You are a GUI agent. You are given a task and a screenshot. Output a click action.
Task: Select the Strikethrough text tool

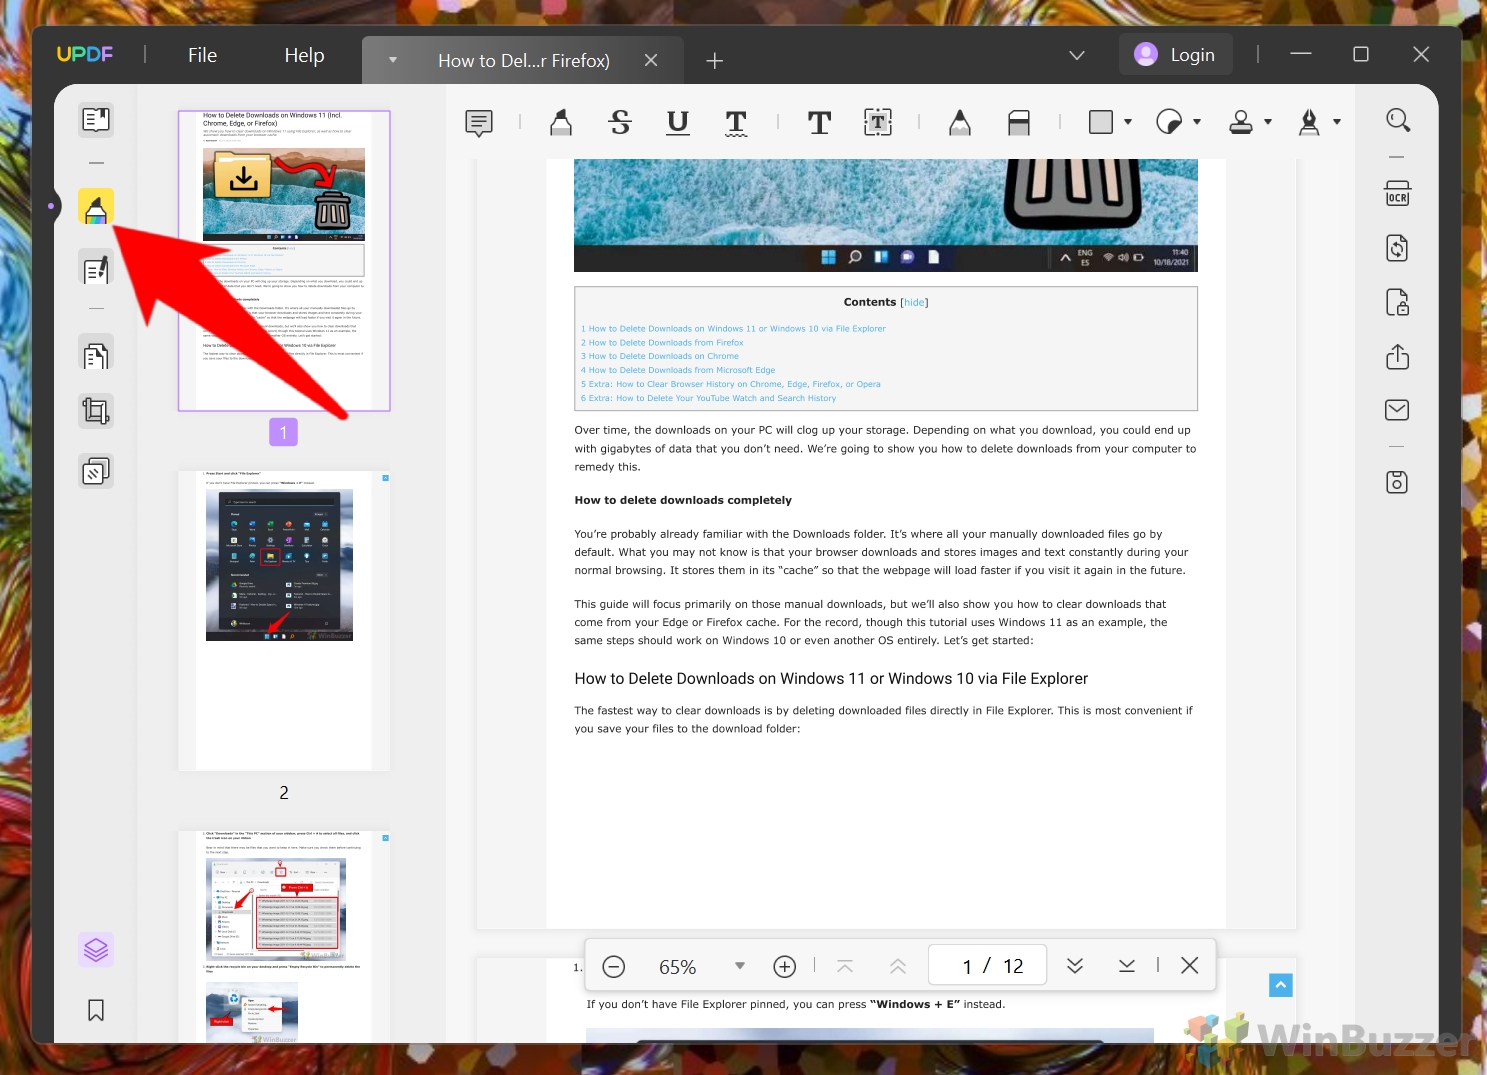point(620,123)
